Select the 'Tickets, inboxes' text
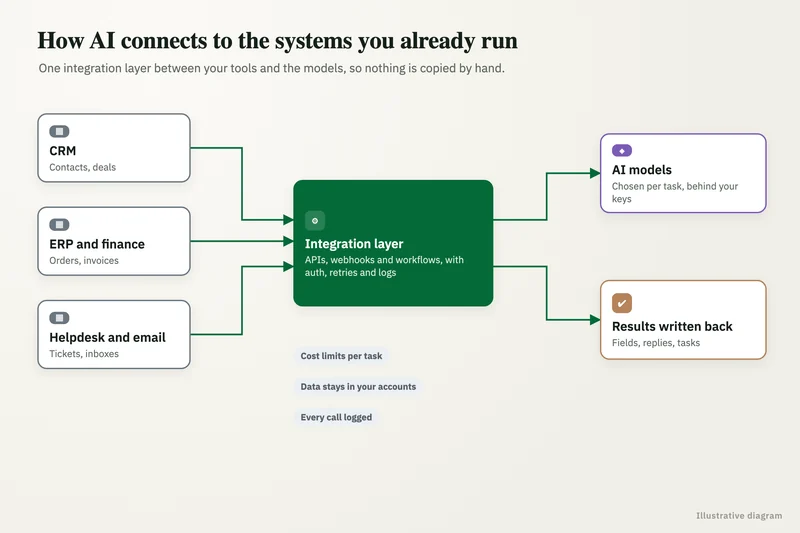800x533 pixels. pyautogui.click(x=84, y=354)
